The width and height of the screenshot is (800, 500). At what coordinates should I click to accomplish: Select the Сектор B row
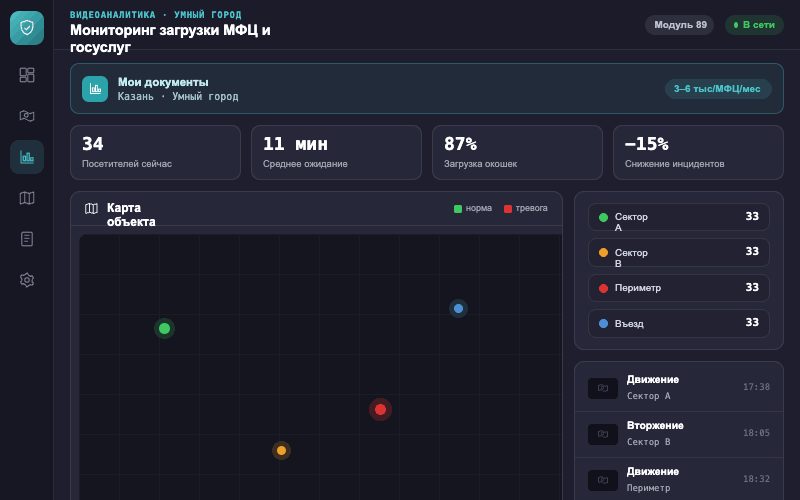tap(679, 253)
